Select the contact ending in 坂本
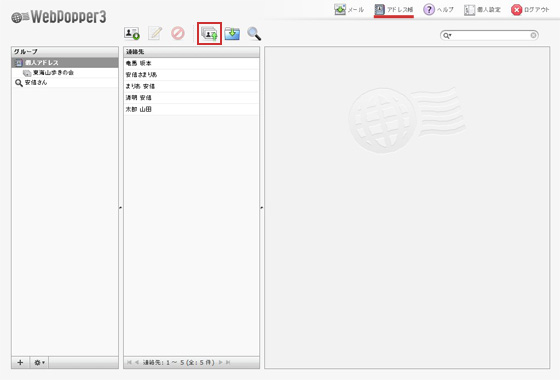Image resolution: width=560 pixels, height=380 pixels. click(191, 63)
